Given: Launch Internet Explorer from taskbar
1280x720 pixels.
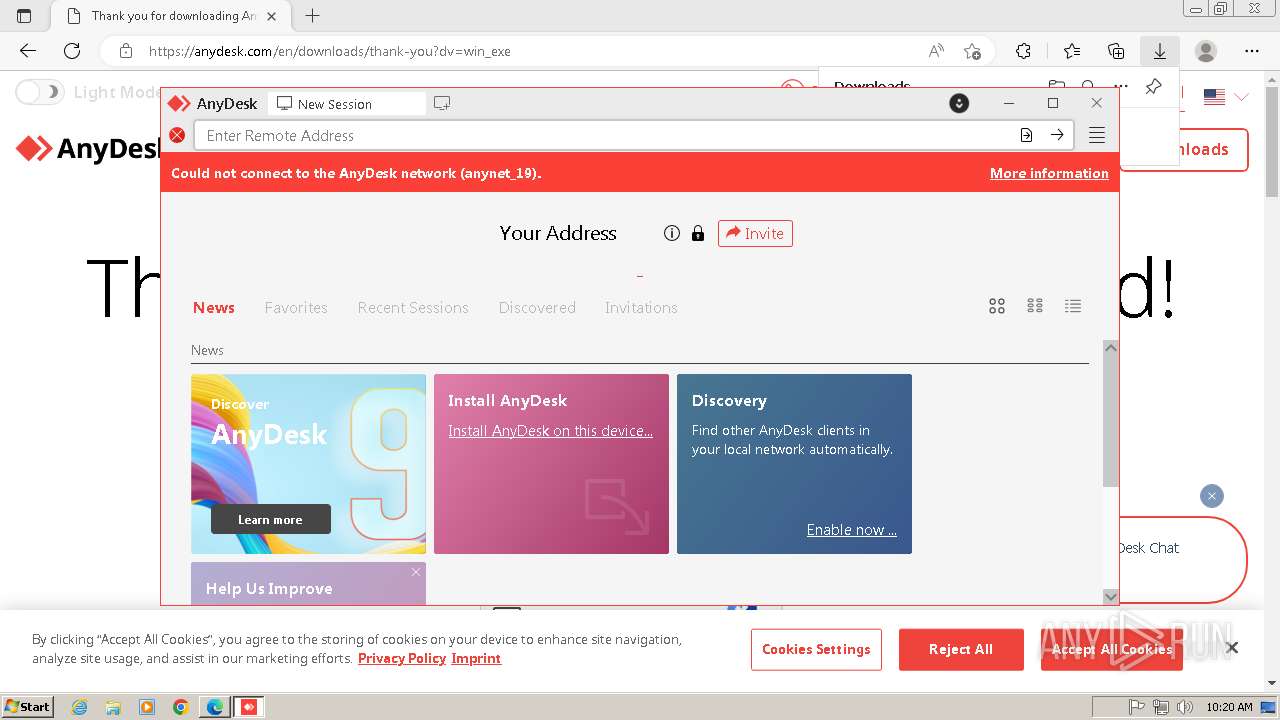Looking at the screenshot, I should [79, 707].
